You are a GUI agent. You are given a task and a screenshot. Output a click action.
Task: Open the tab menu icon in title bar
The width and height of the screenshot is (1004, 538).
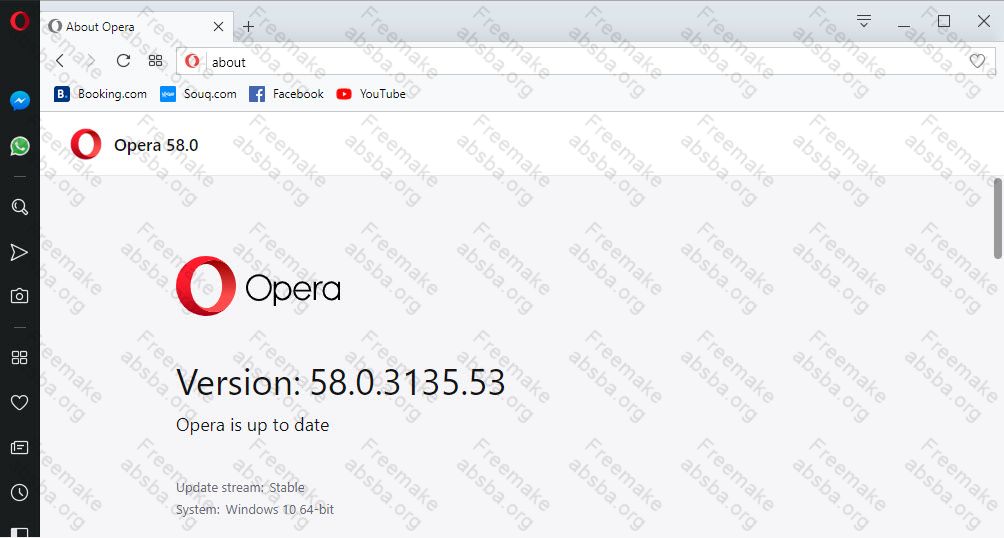tap(864, 21)
